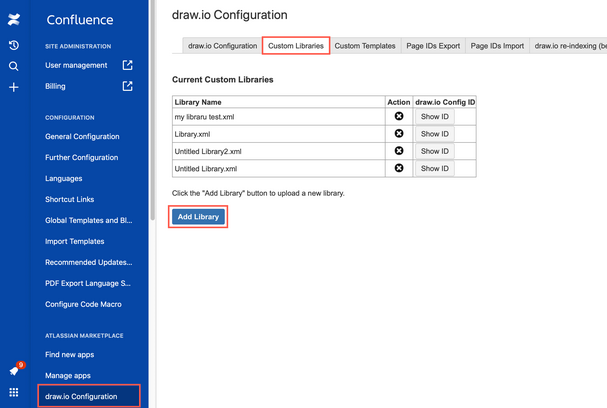Open Global Templates and Blueprints

point(88,220)
